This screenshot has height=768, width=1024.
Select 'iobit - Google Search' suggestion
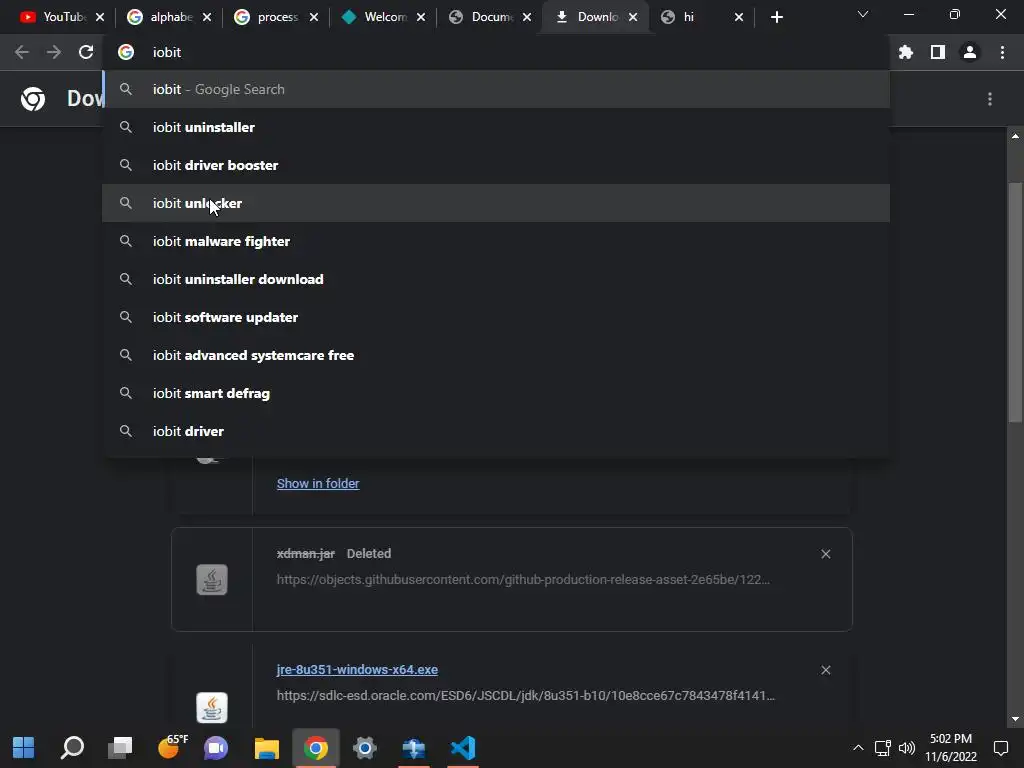496,89
